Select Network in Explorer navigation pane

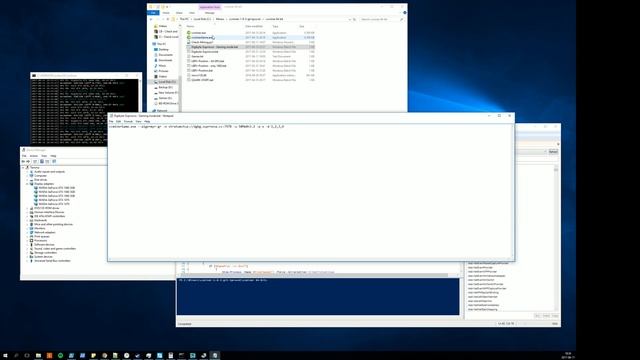coord(162,110)
